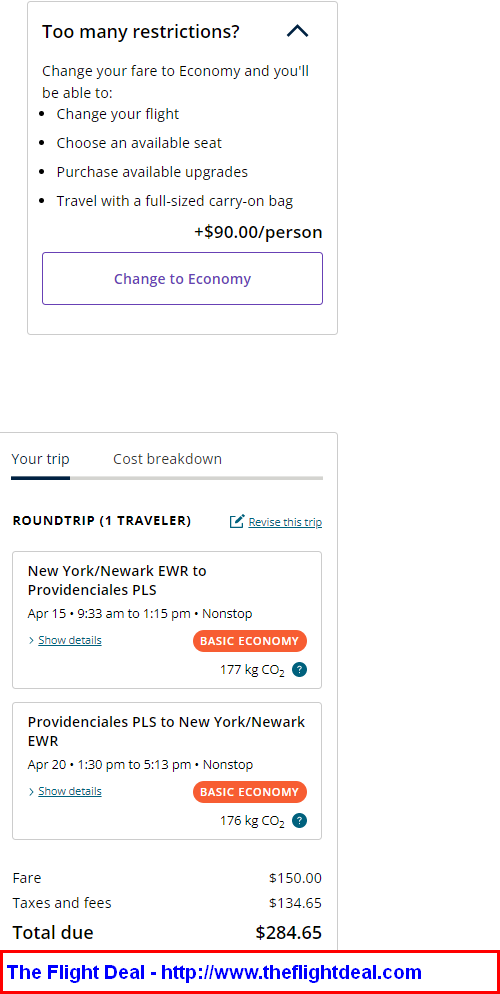
Task: Click the 'Too many restrictions?' heading
Action: pyautogui.click(x=141, y=32)
